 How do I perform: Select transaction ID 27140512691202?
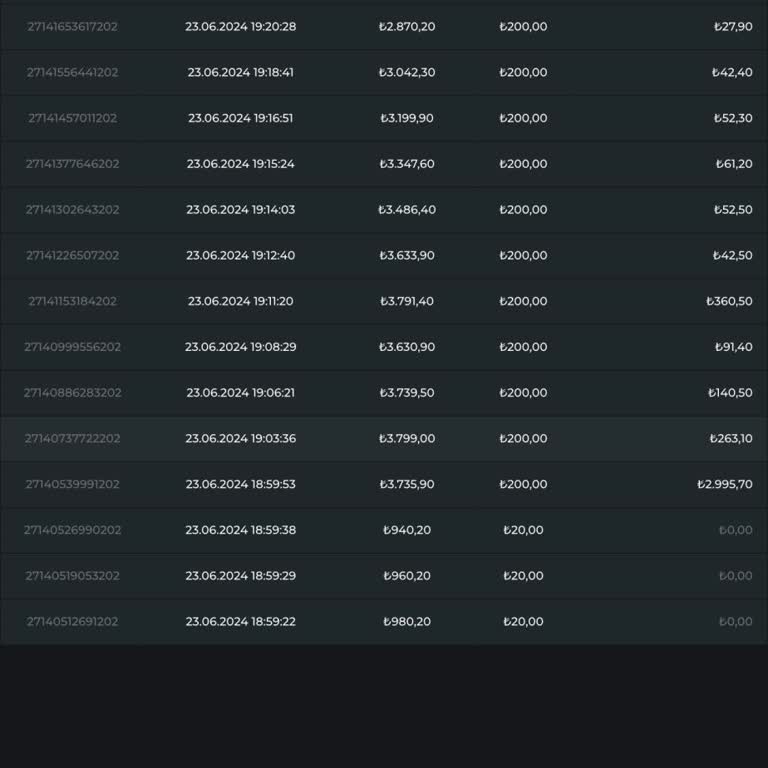click(72, 622)
